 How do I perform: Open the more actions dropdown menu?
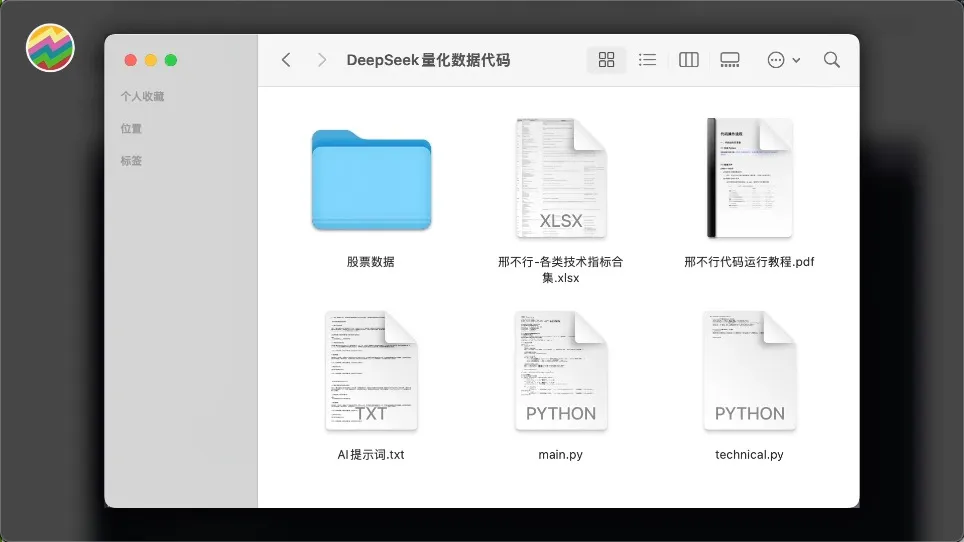782,60
